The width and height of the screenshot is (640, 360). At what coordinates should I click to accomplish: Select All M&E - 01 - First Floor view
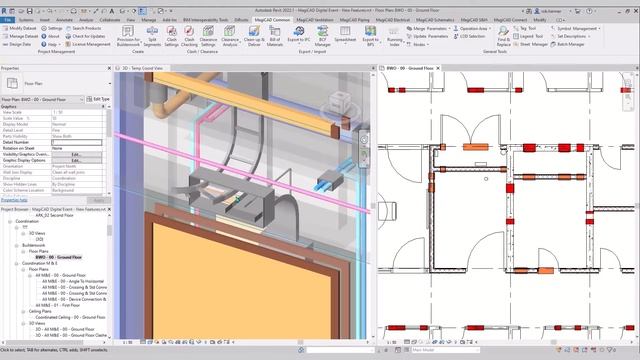[58, 305]
